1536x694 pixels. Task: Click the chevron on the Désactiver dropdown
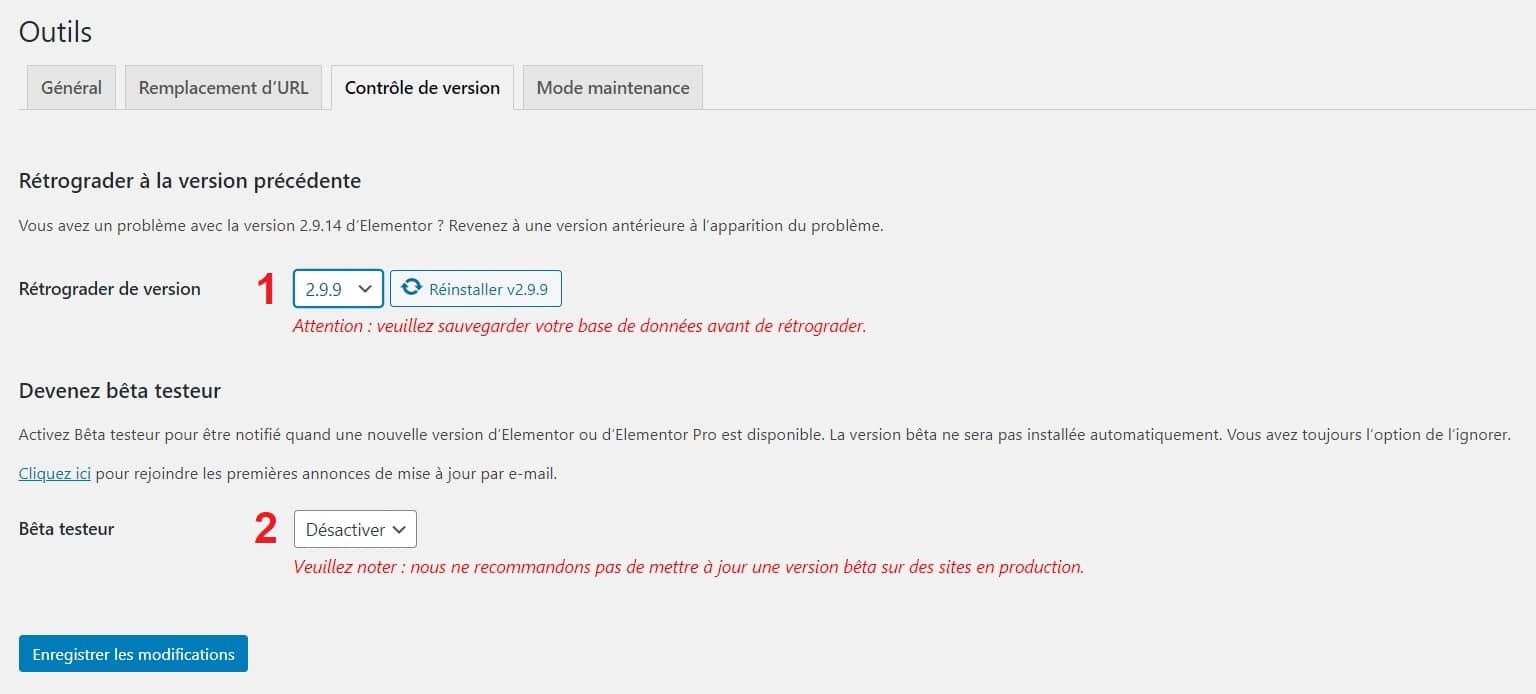pyautogui.click(x=400, y=530)
